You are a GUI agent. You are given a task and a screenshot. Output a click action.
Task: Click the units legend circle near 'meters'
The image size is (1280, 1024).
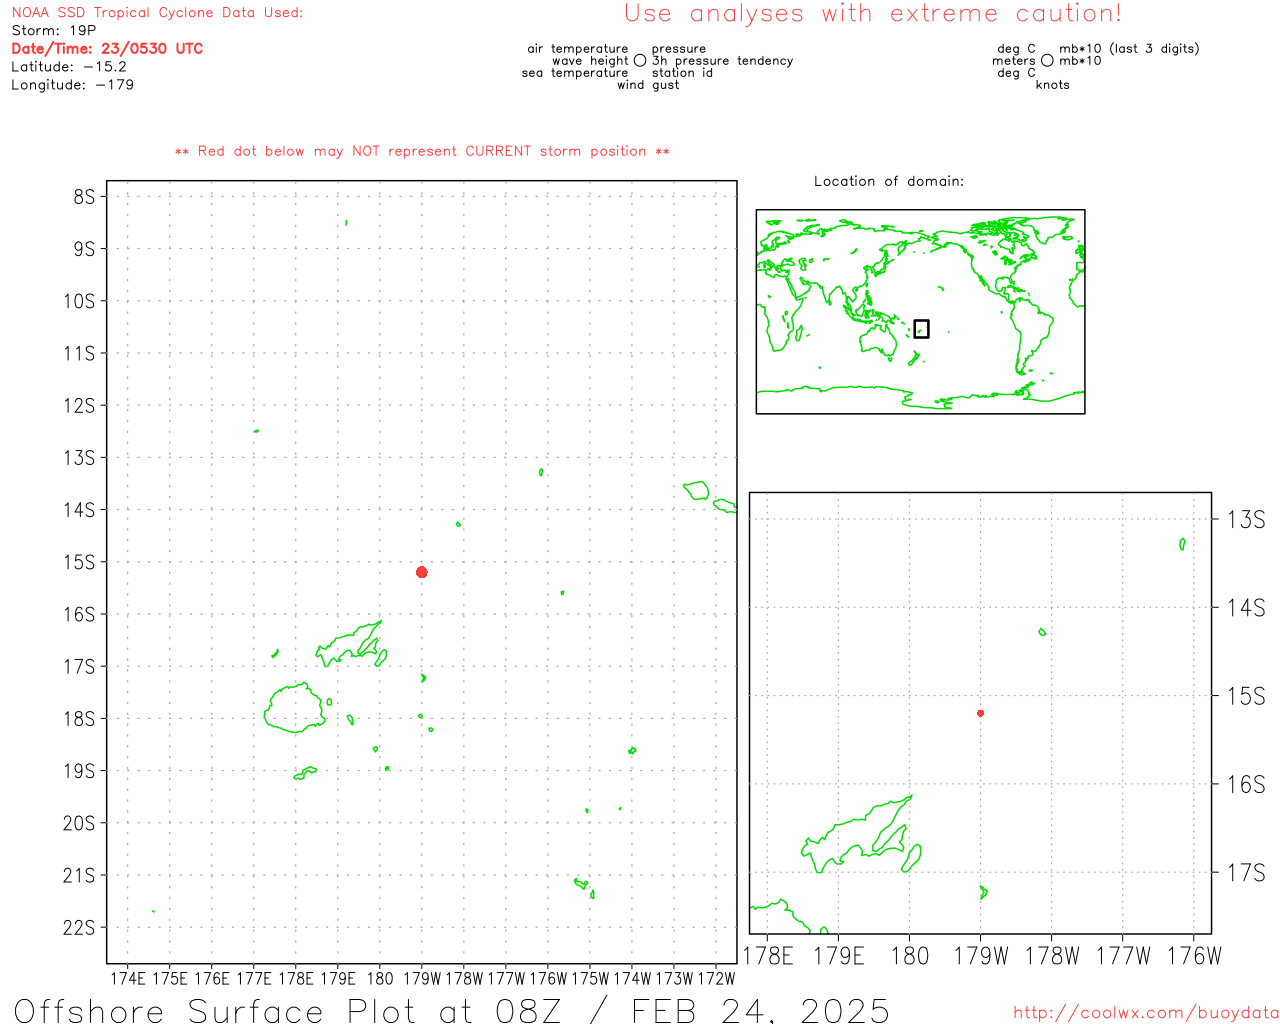point(1047,61)
